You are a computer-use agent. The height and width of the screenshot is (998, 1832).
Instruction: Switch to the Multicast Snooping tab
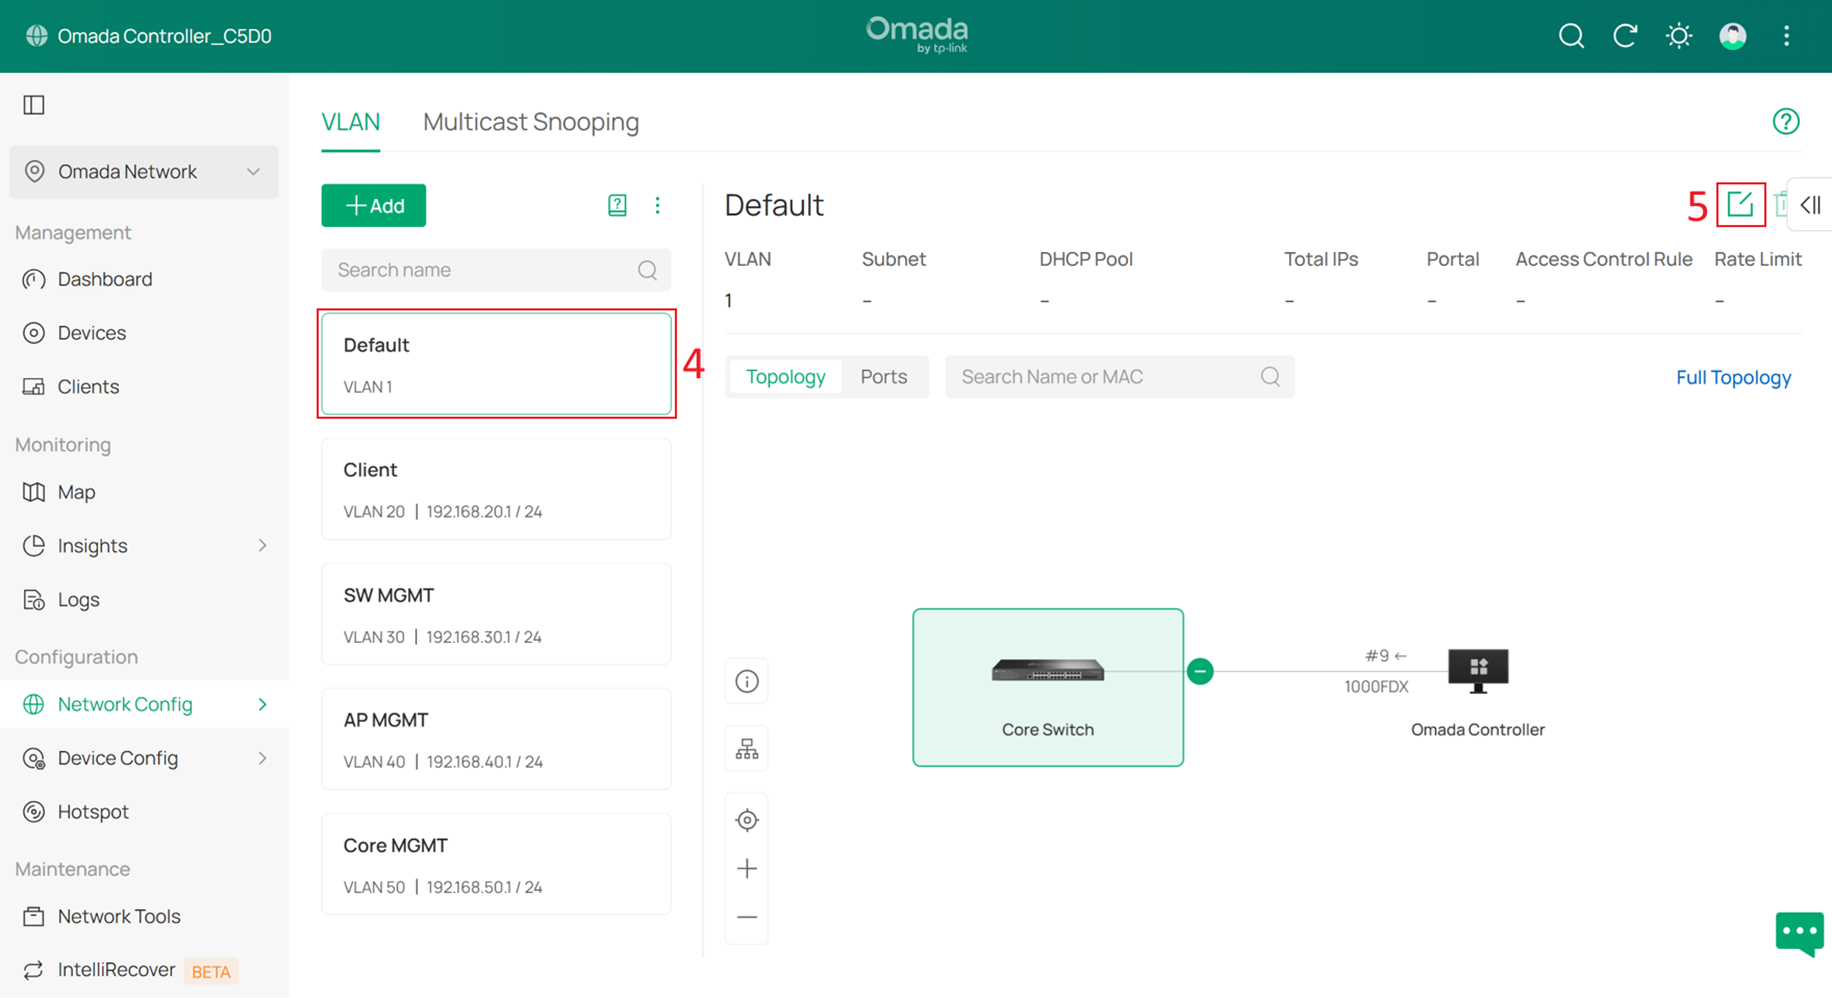tap(531, 121)
